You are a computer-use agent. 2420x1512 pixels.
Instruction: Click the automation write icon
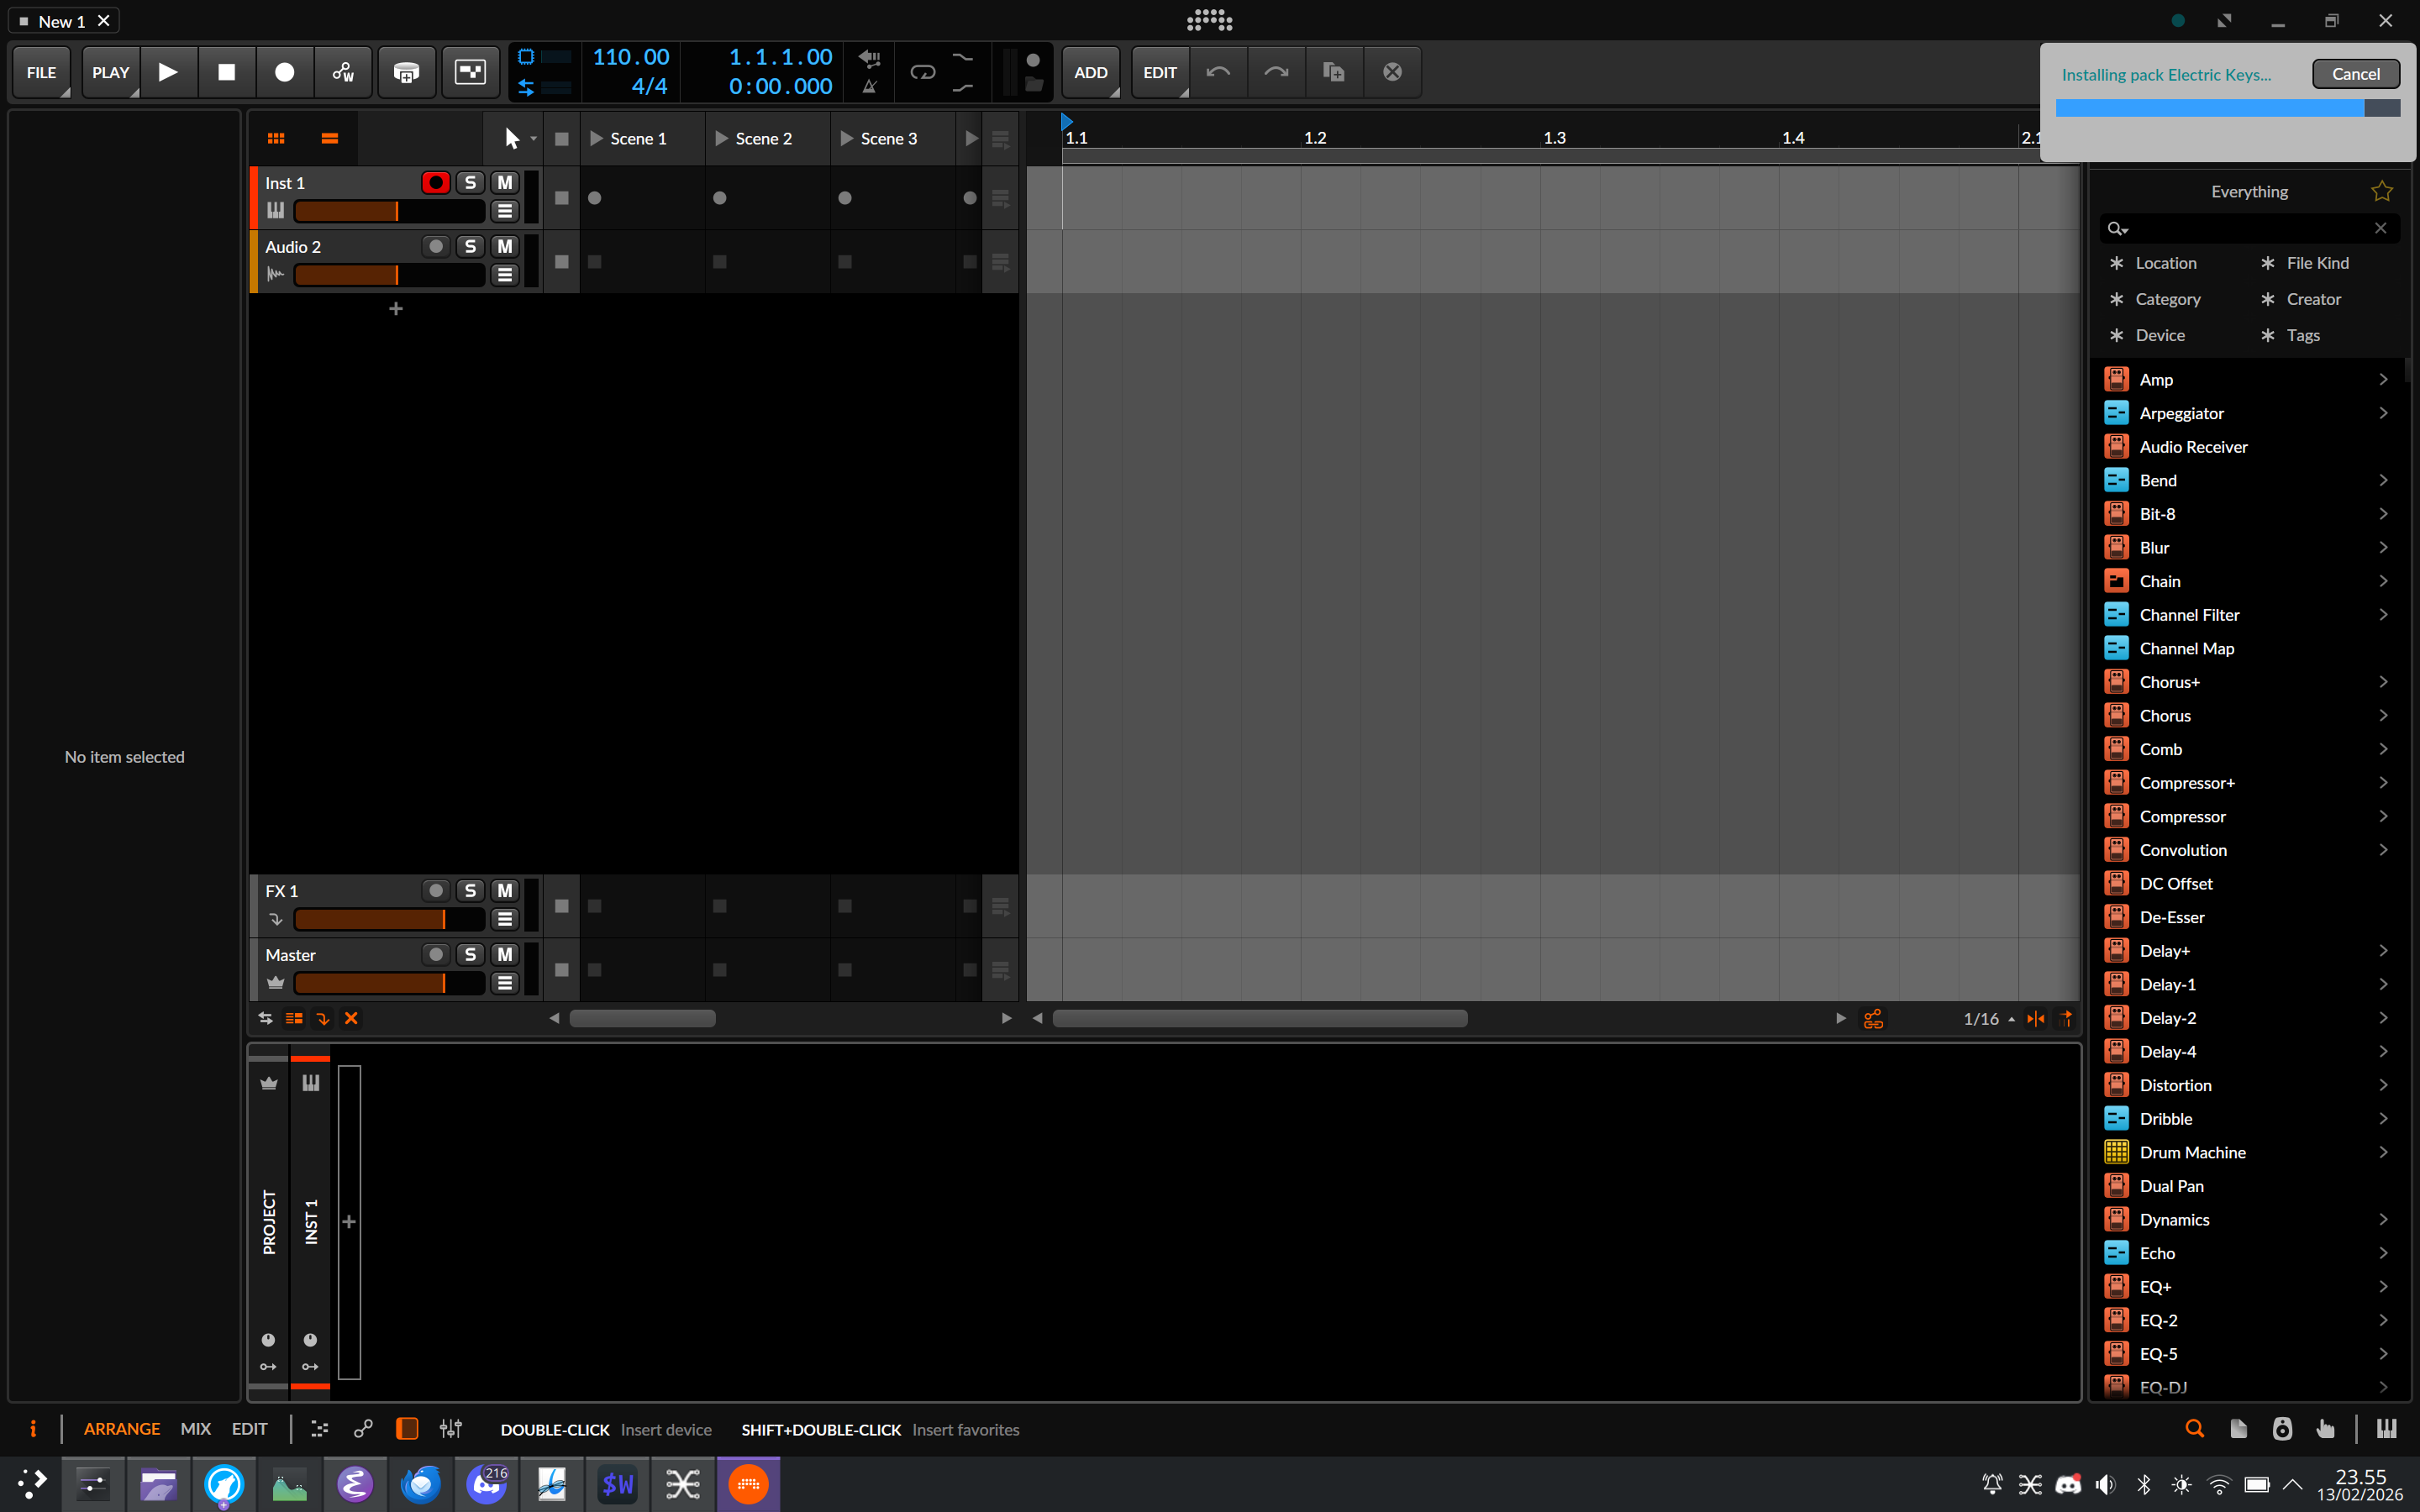tap(343, 72)
